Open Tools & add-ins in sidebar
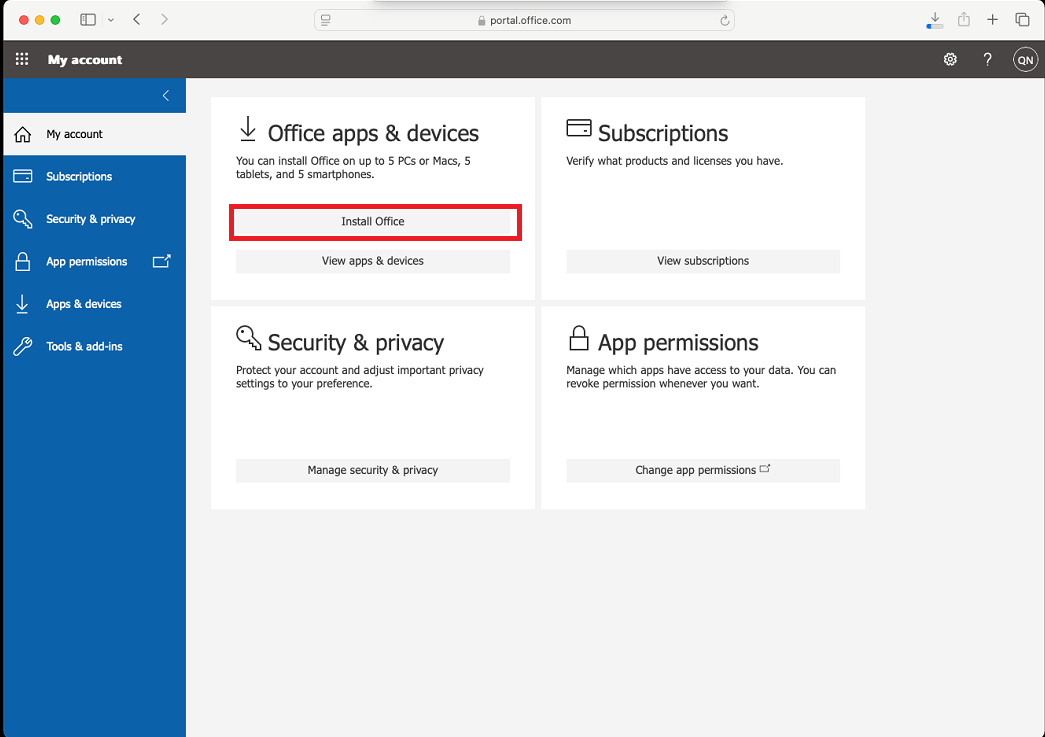This screenshot has width=1045, height=737. click(84, 346)
